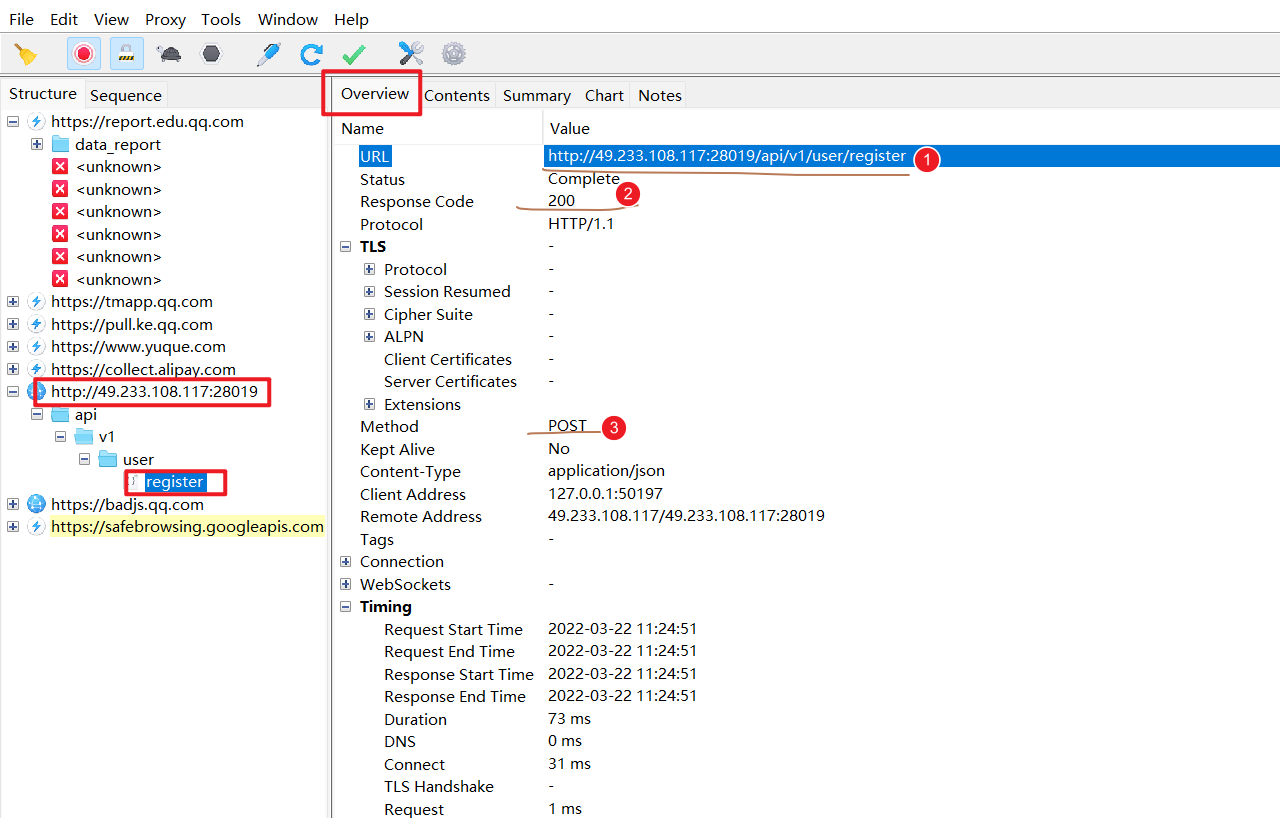This screenshot has width=1280, height=818.
Task: Expand the www.yuque.com host node
Action: 13,347
